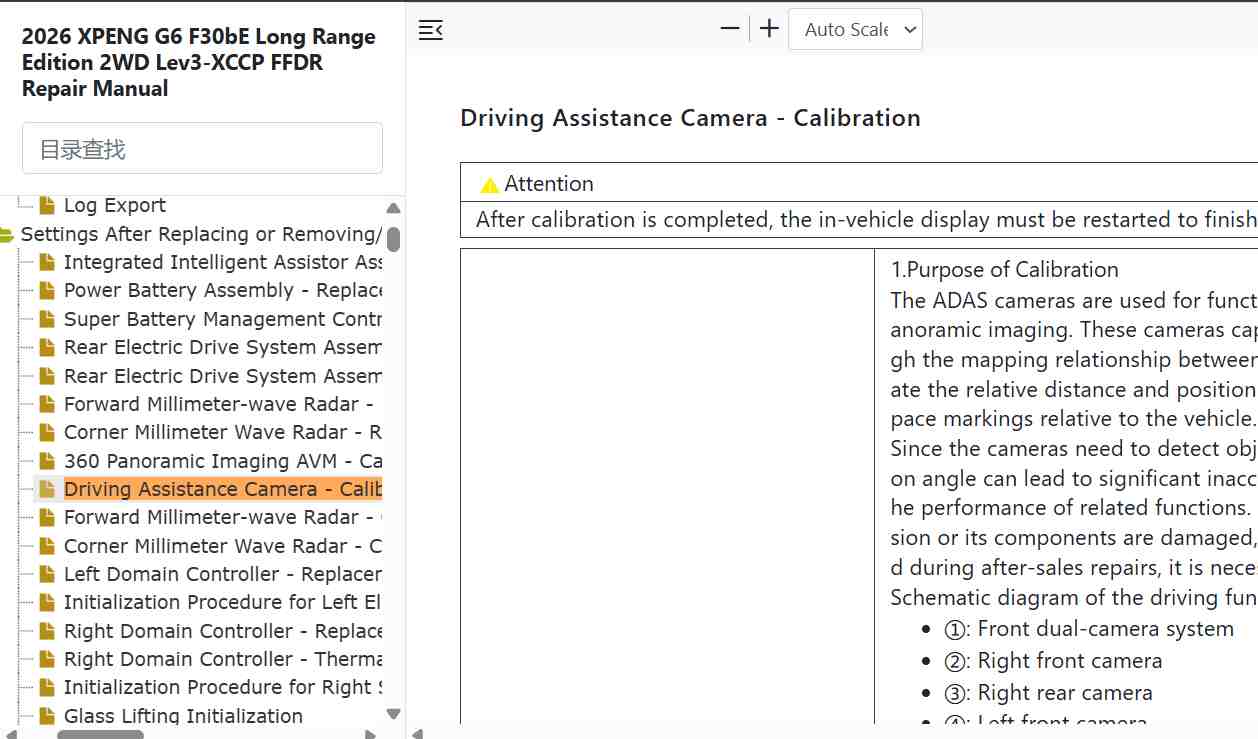Click icon beside Integrated Intelligent Assistor
This screenshot has height=739, width=1258.
pyautogui.click(x=47, y=263)
